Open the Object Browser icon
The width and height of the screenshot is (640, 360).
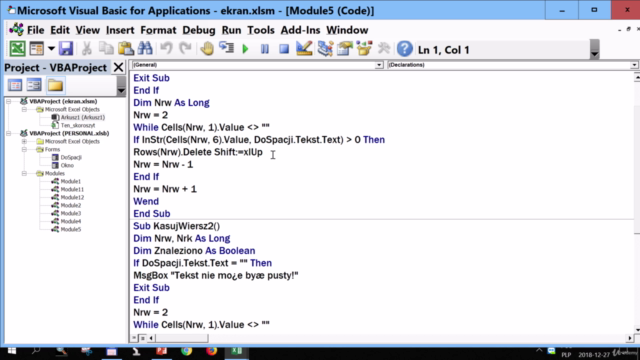pyautogui.click(x=364, y=49)
